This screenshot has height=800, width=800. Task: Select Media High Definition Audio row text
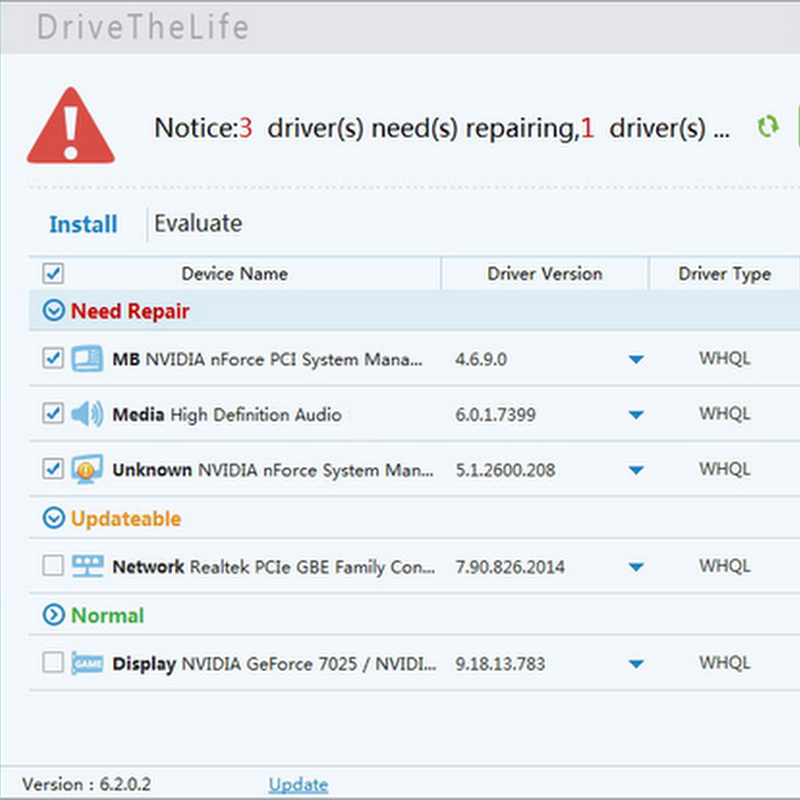[x=227, y=414]
